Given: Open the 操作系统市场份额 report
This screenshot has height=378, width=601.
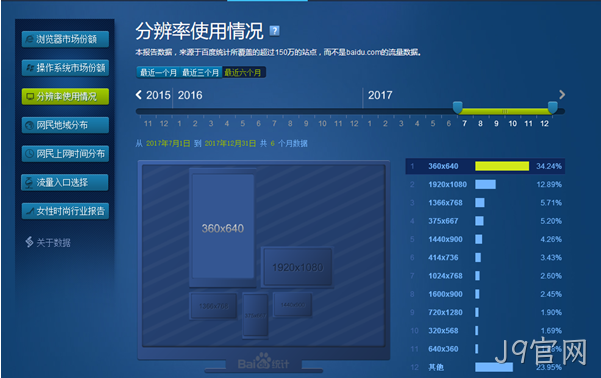Looking at the screenshot, I should 65,68.
